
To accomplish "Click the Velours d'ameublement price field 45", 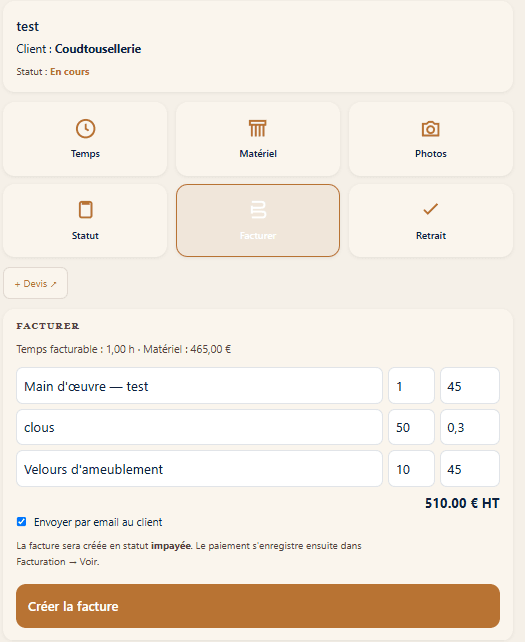I will (x=470, y=469).
